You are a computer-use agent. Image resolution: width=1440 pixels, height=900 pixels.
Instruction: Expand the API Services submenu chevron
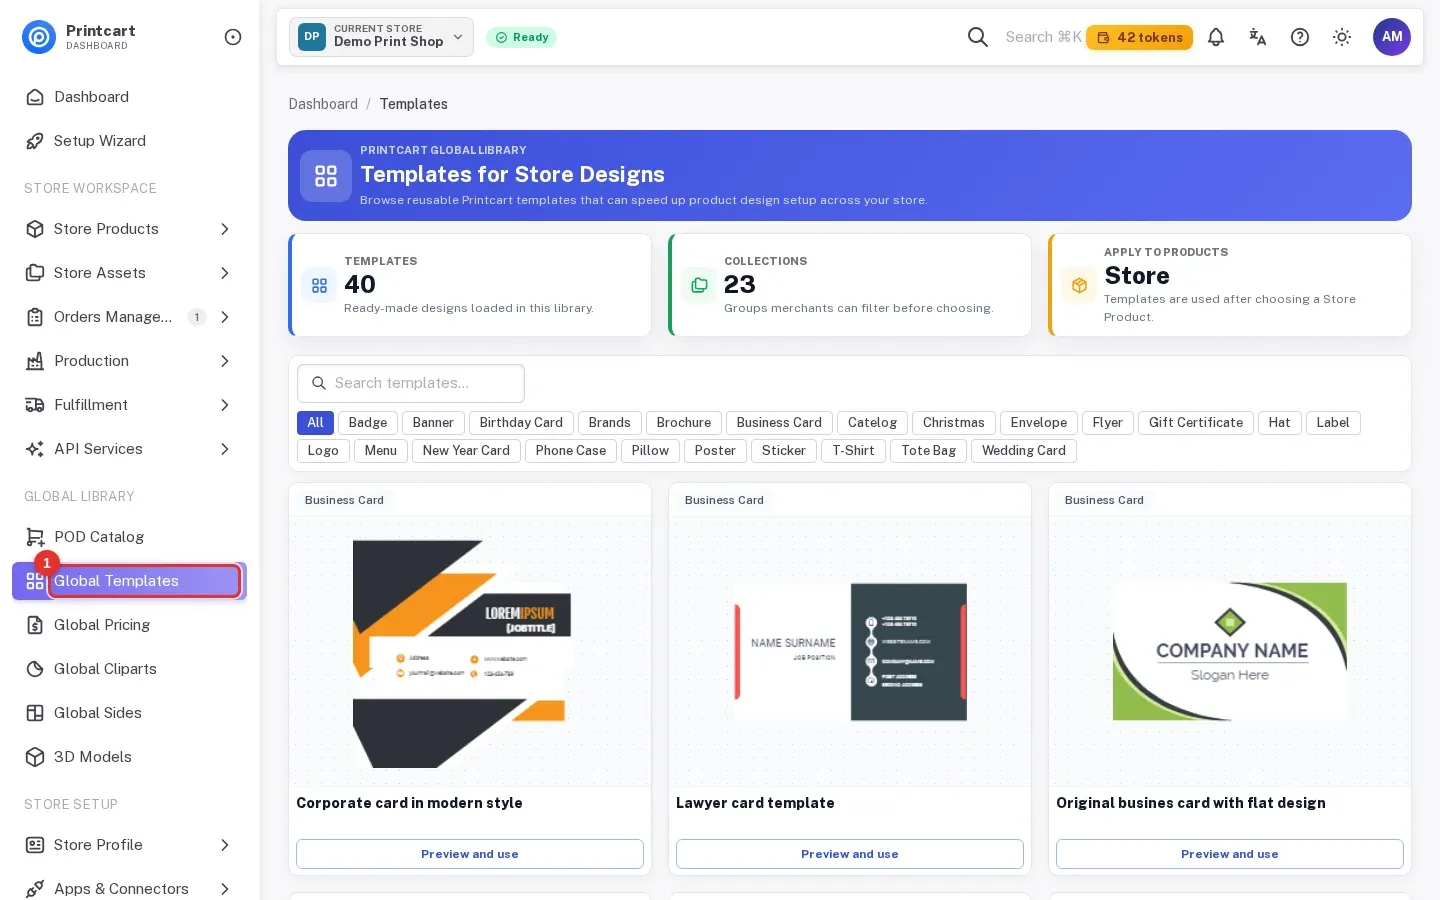[x=225, y=449]
